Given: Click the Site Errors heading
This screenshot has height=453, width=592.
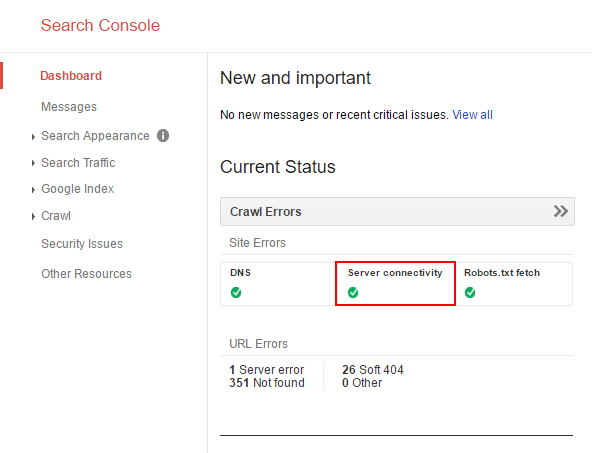Looking at the screenshot, I should click(257, 243).
